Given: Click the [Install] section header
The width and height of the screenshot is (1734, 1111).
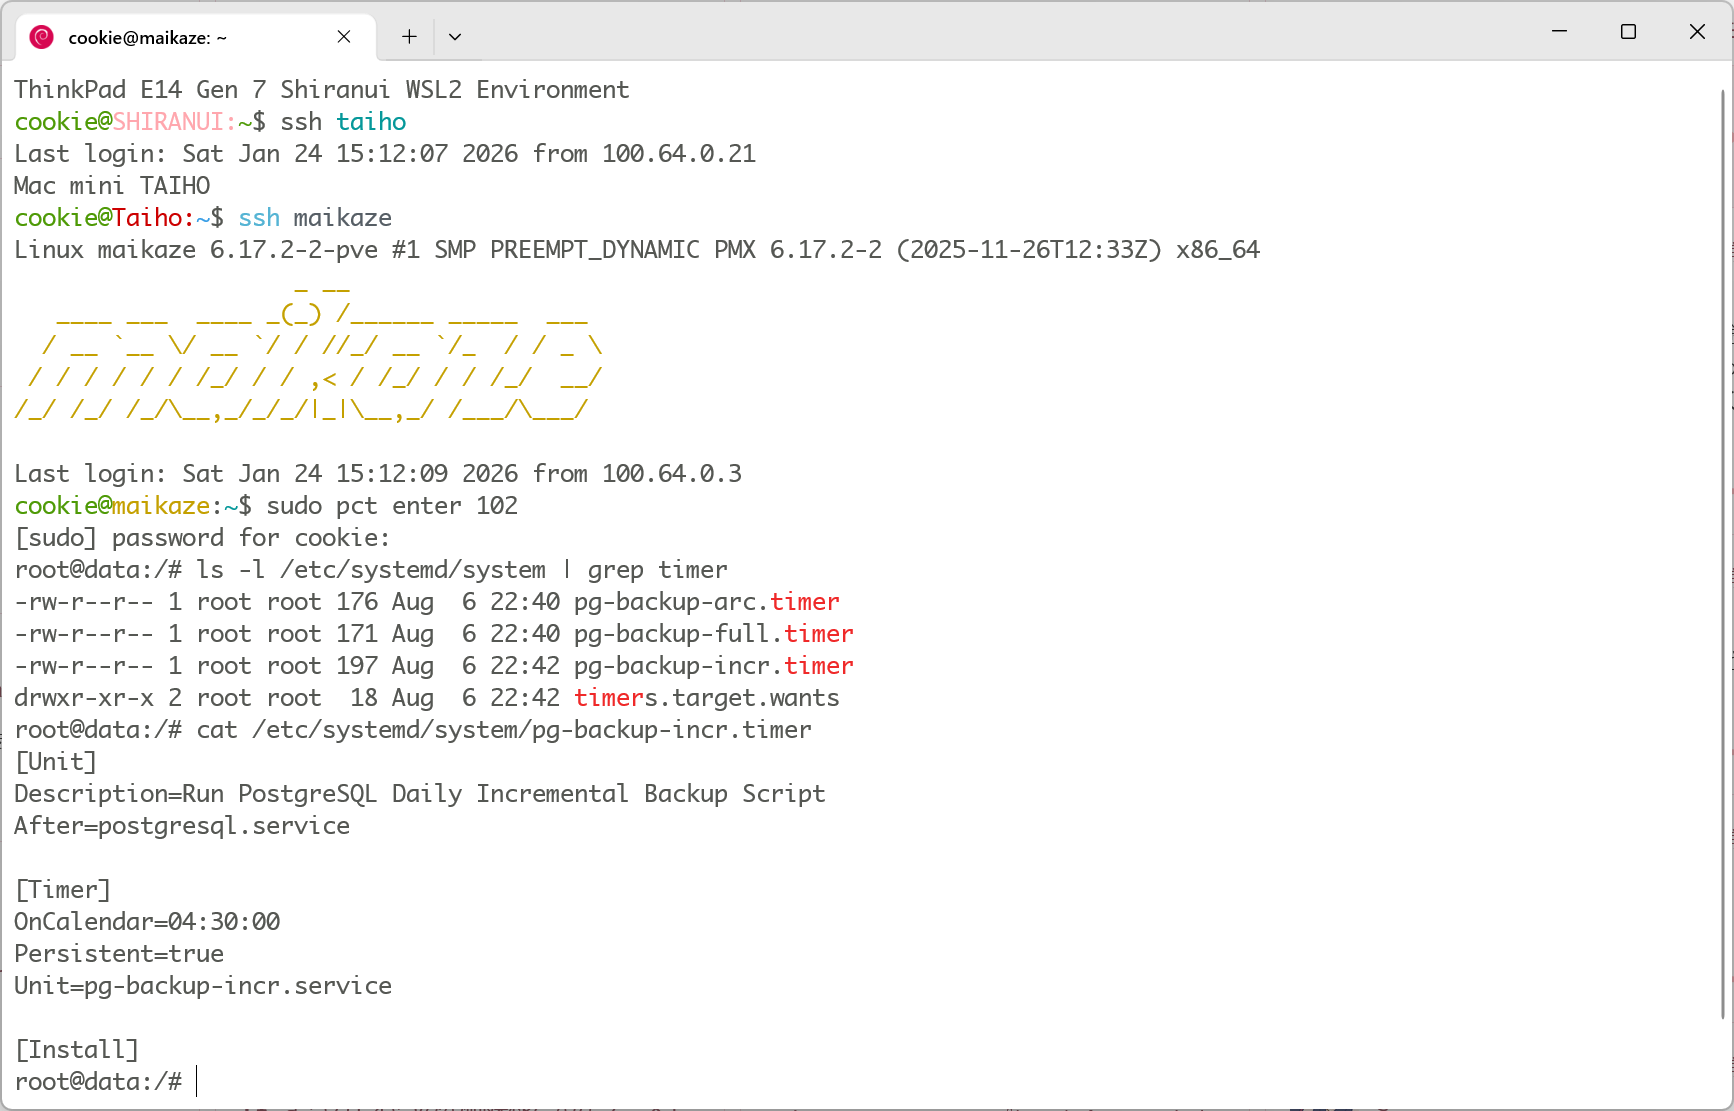Looking at the screenshot, I should (77, 1050).
